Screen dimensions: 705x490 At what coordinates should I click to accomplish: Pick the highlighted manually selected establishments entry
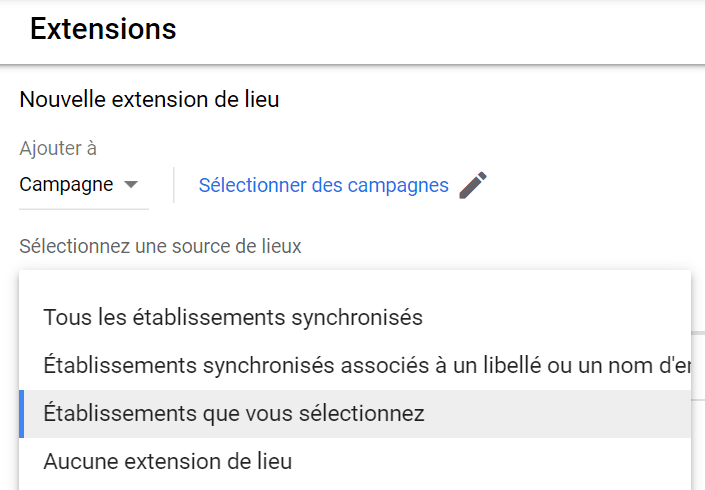click(234, 414)
